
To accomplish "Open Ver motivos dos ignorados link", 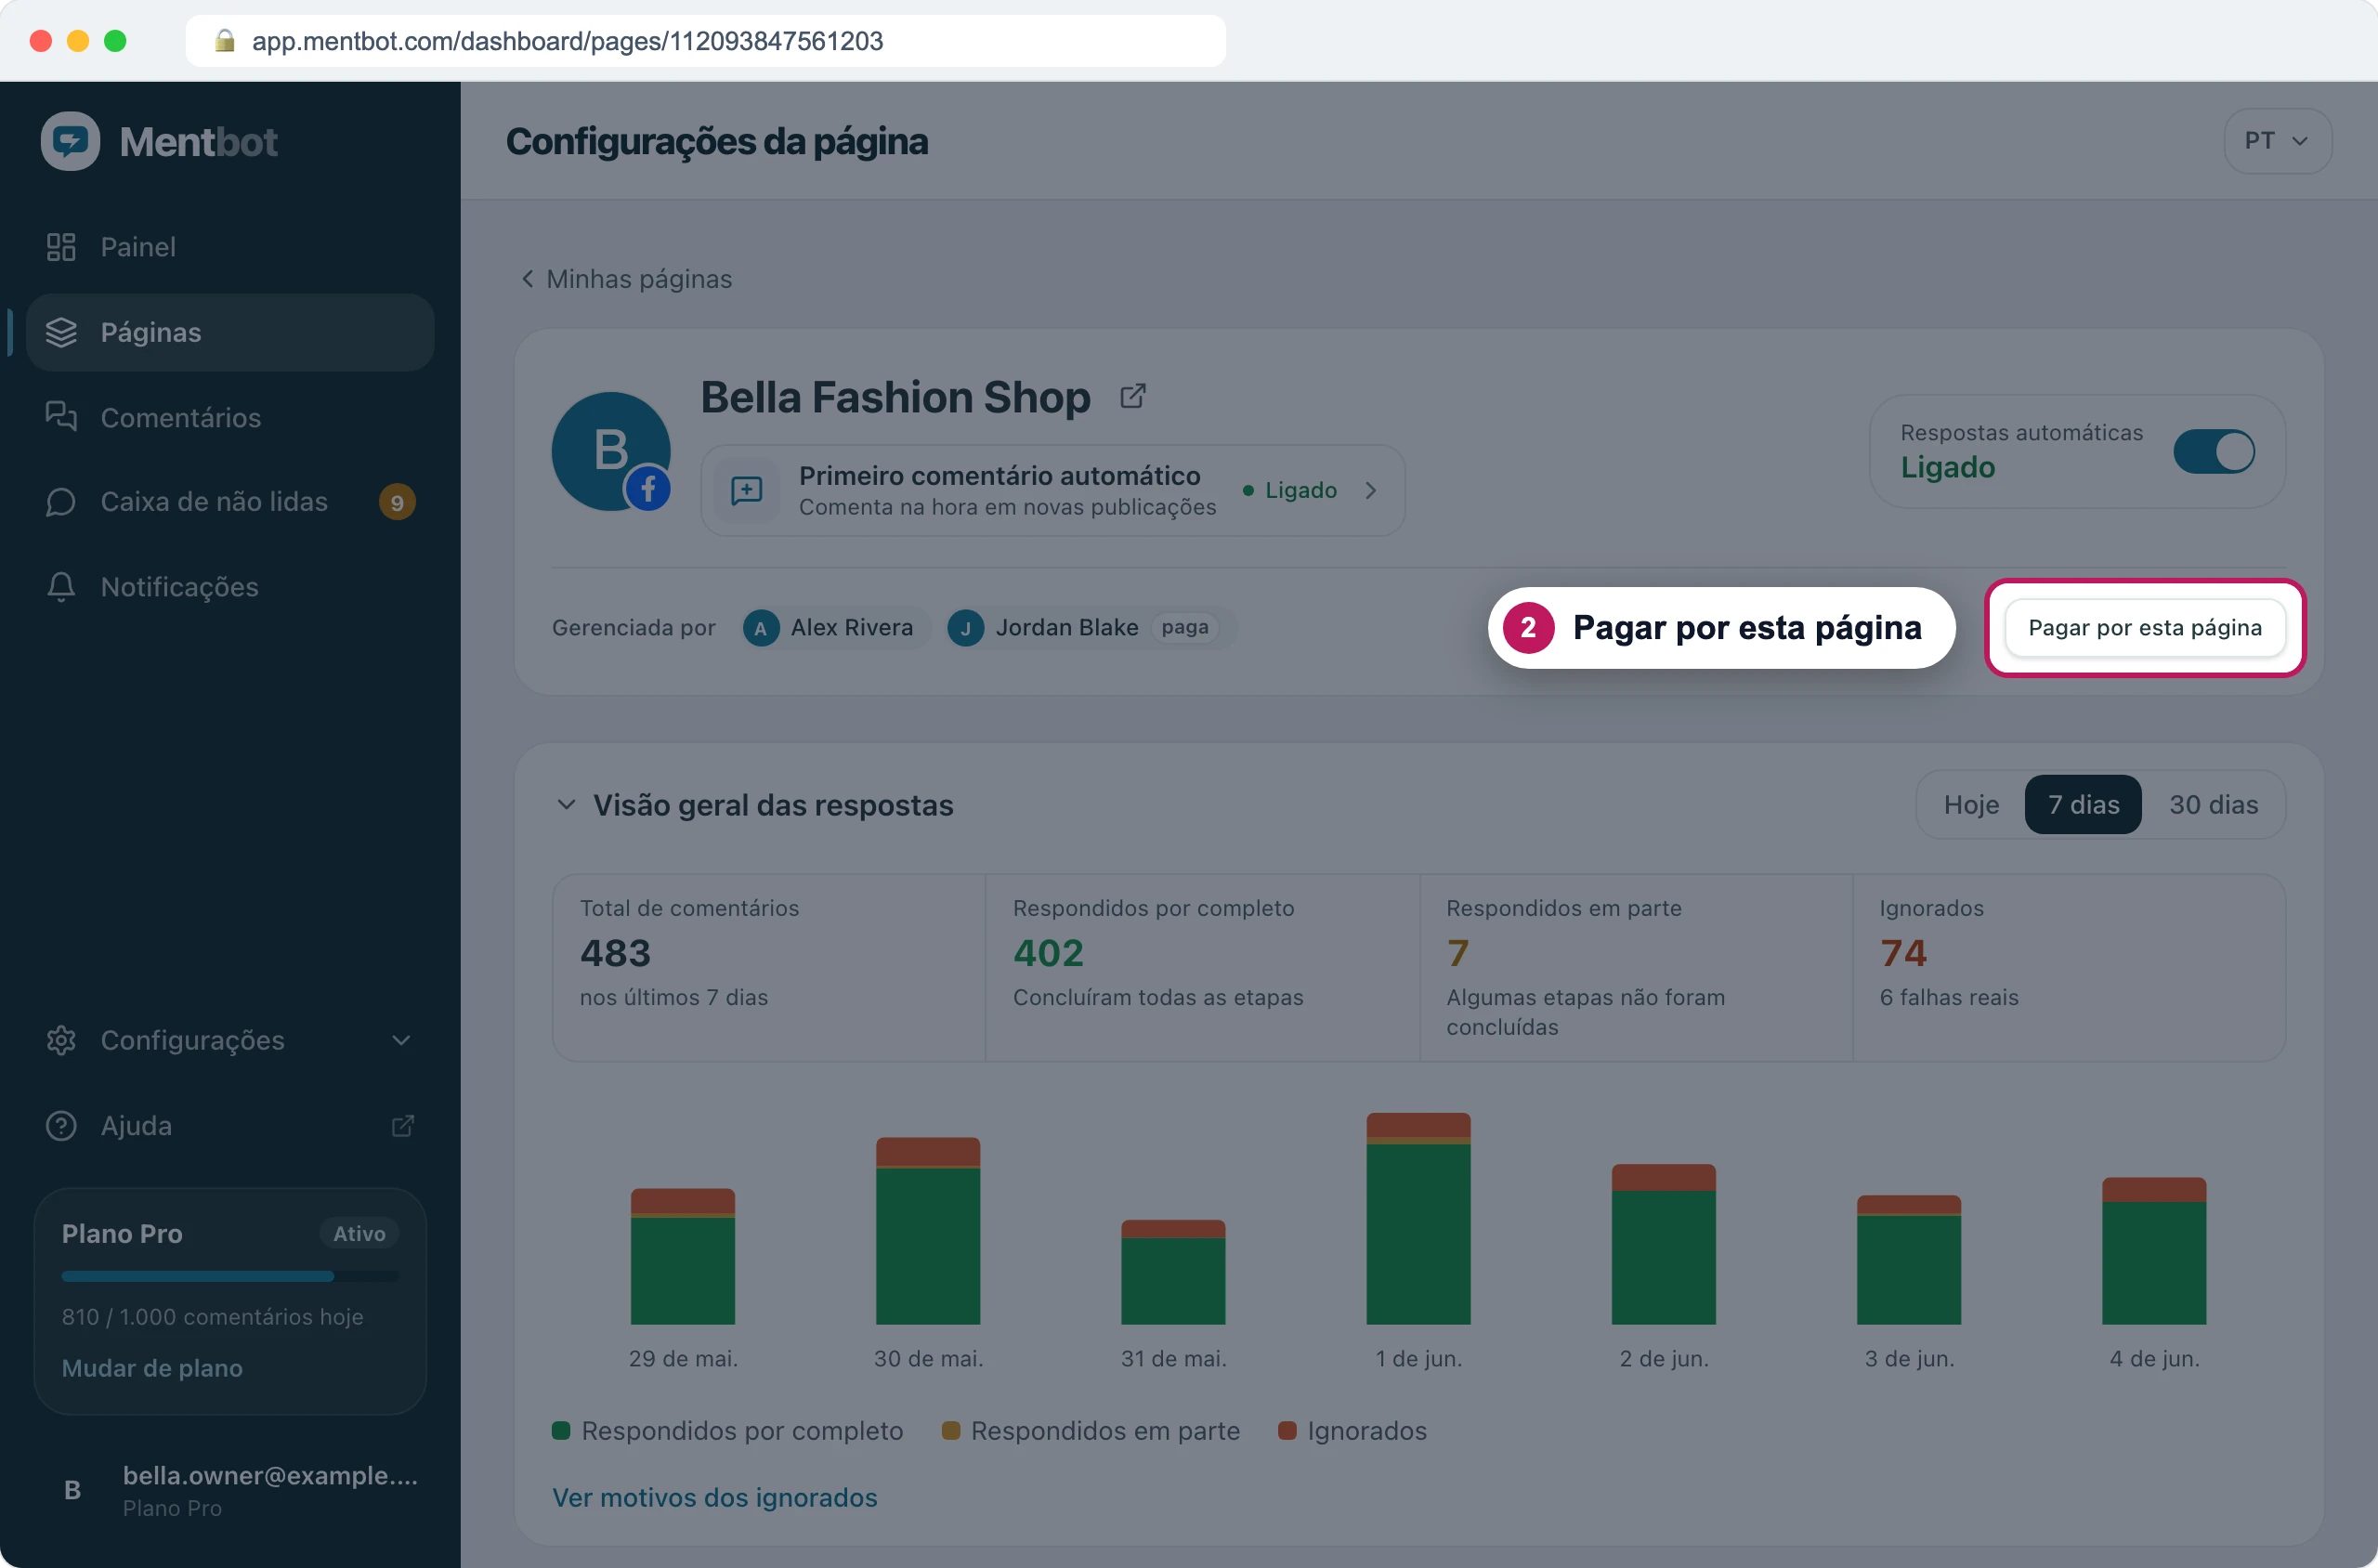I will tap(715, 1497).
